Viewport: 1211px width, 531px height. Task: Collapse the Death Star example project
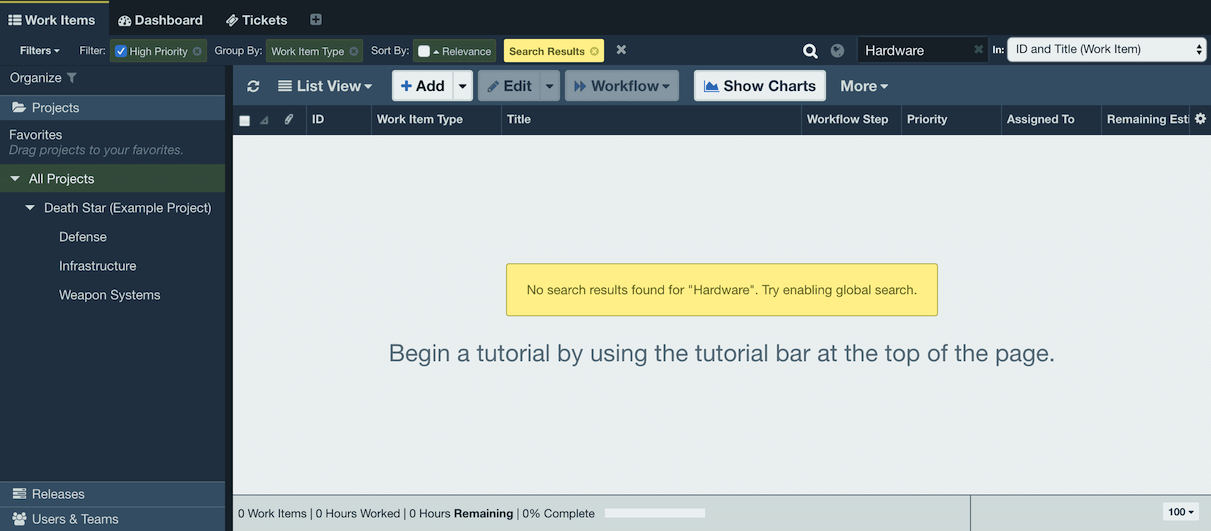tap(30, 208)
